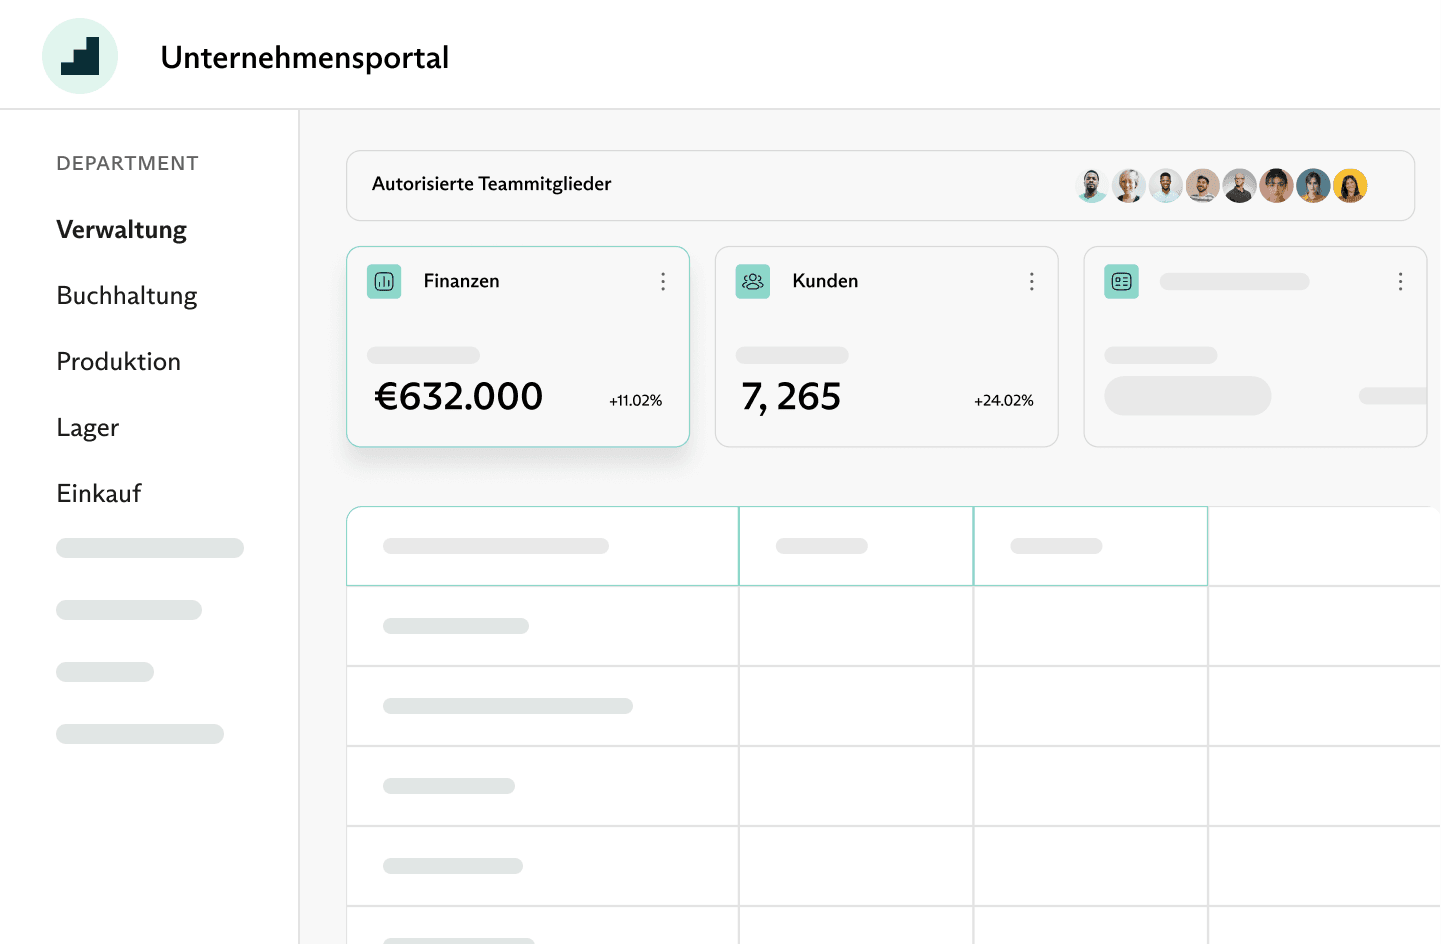Click the third card's ID card icon
The height and width of the screenshot is (944, 1441).
1121,282
